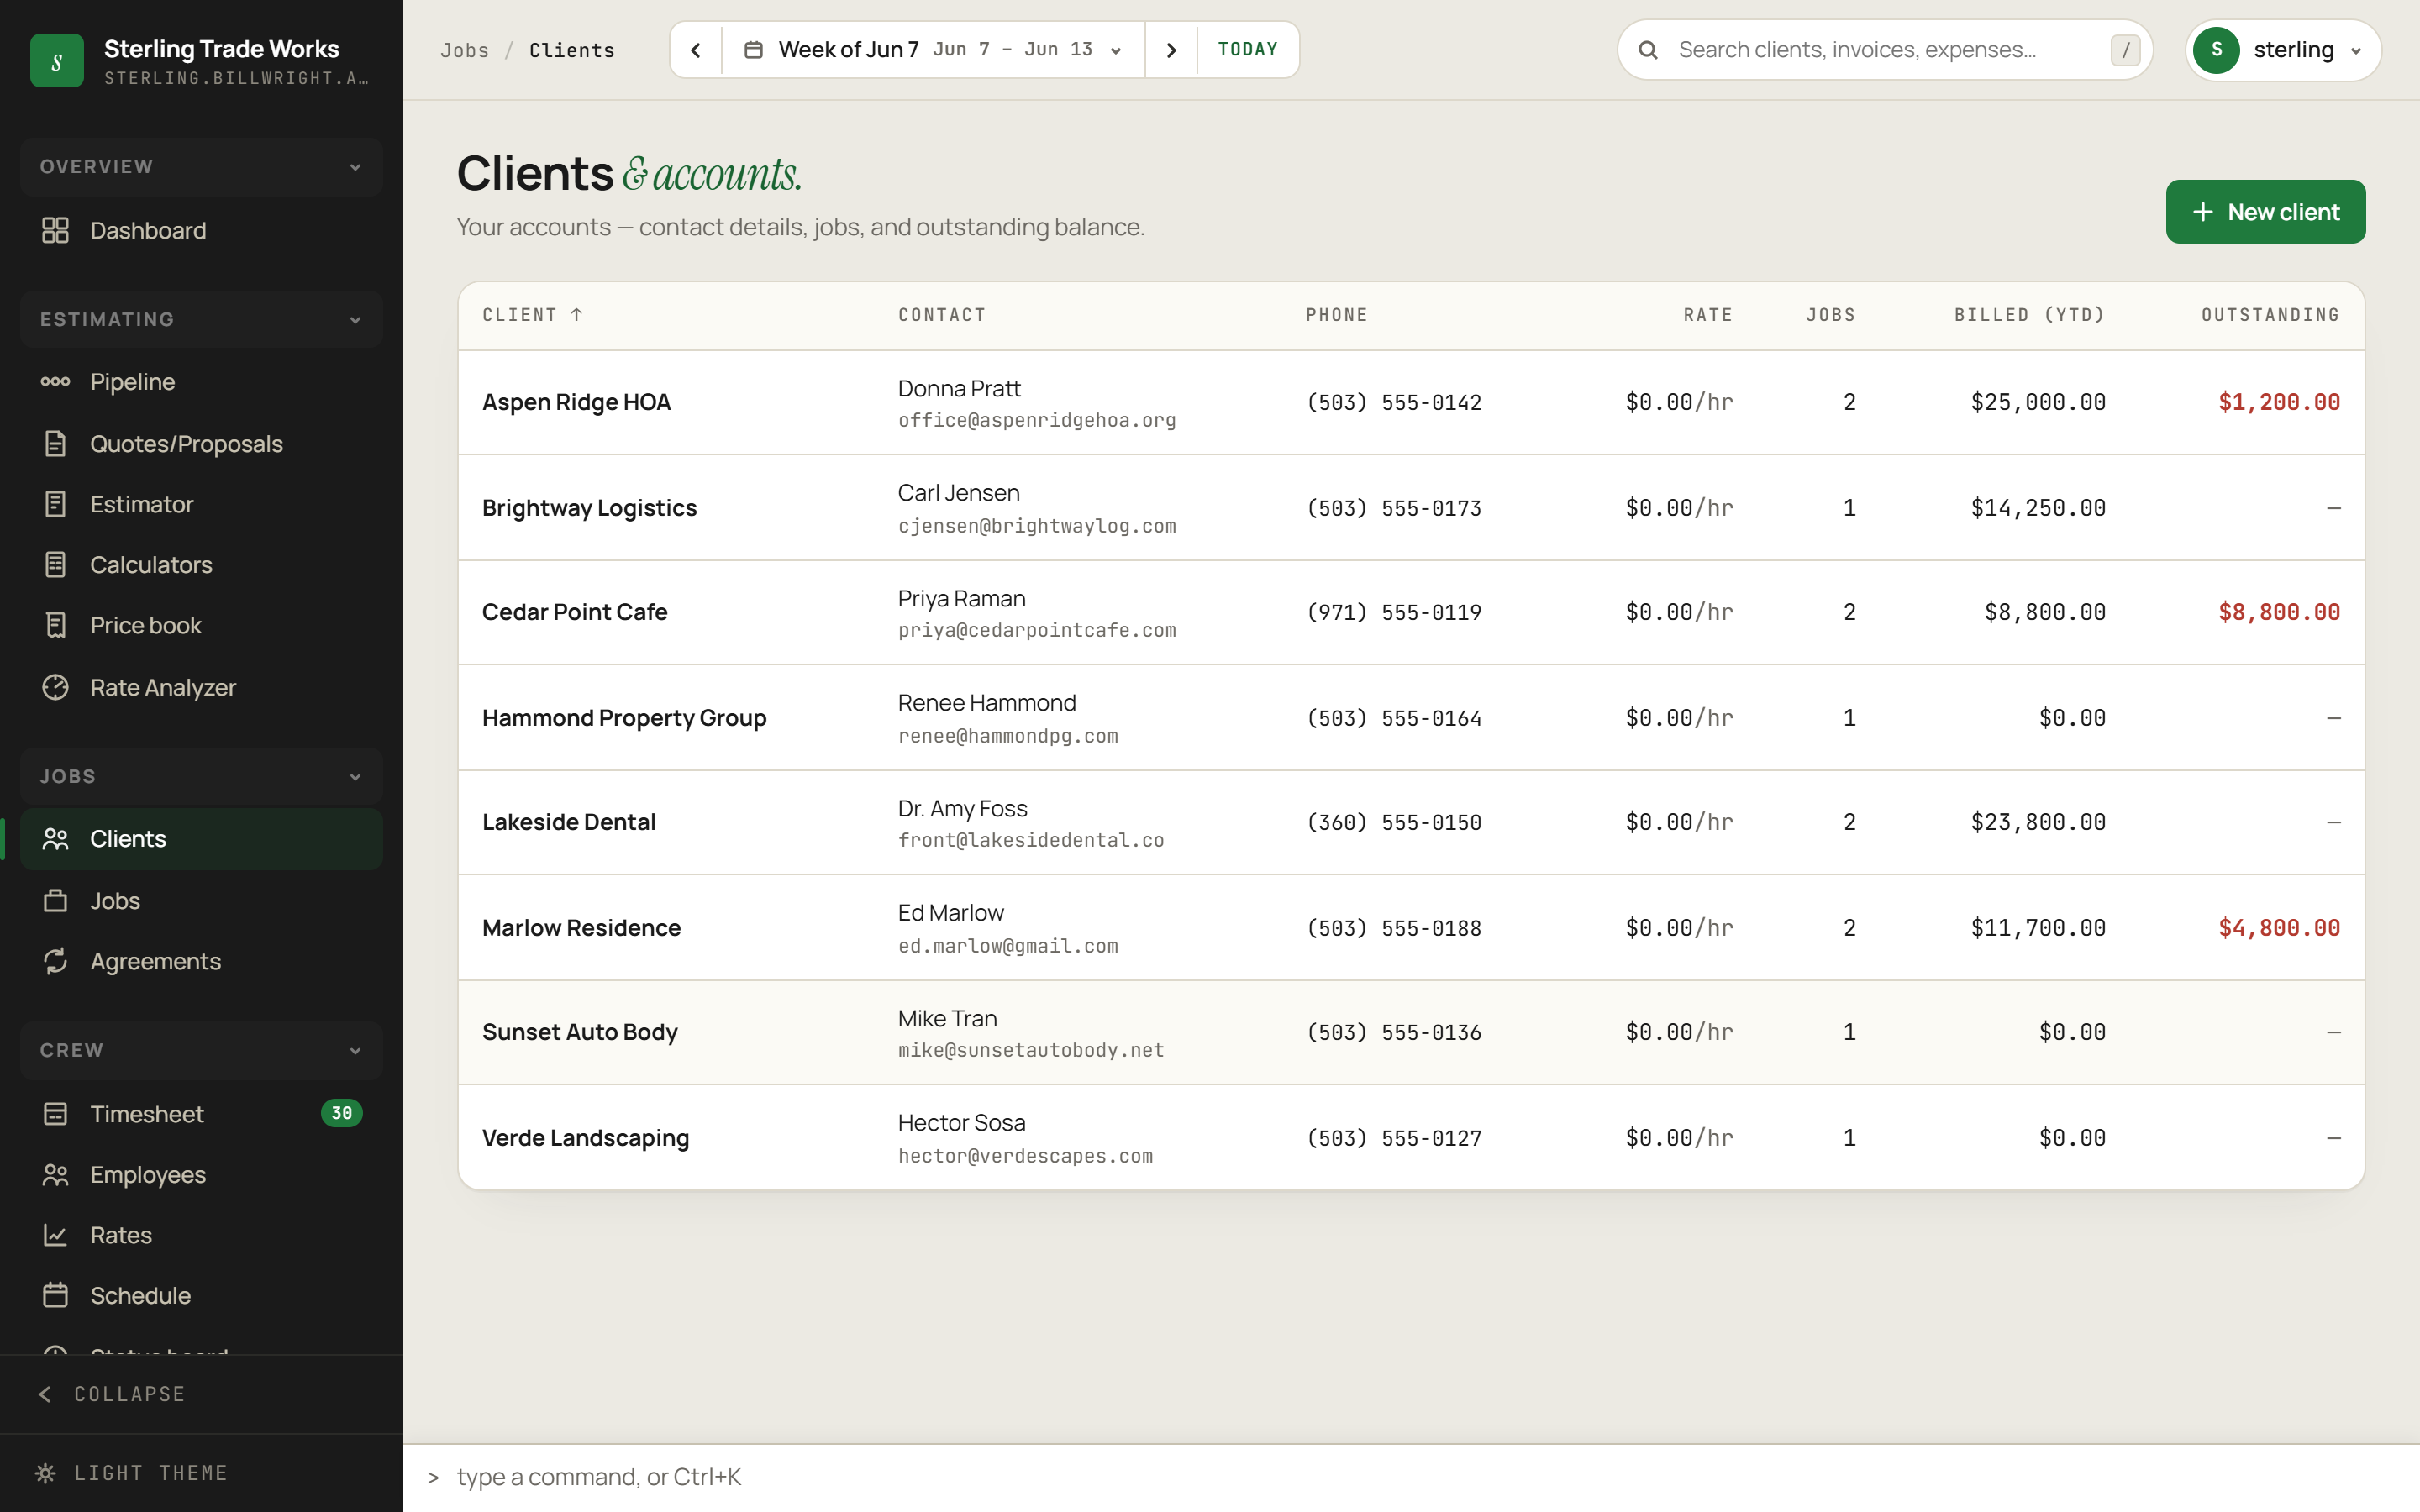The width and height of the screenshot is (2420, 1512).
Task: Go to previous week arrow
Action: [696, 49]
